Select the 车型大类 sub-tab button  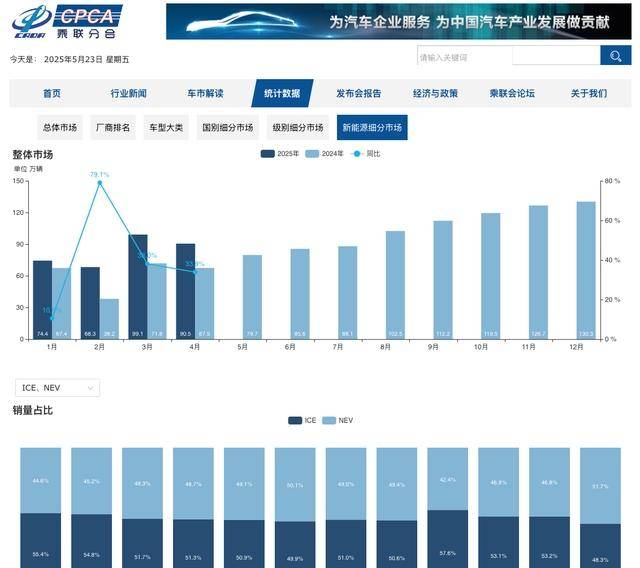pyautogui.click(x=166, y=128)
